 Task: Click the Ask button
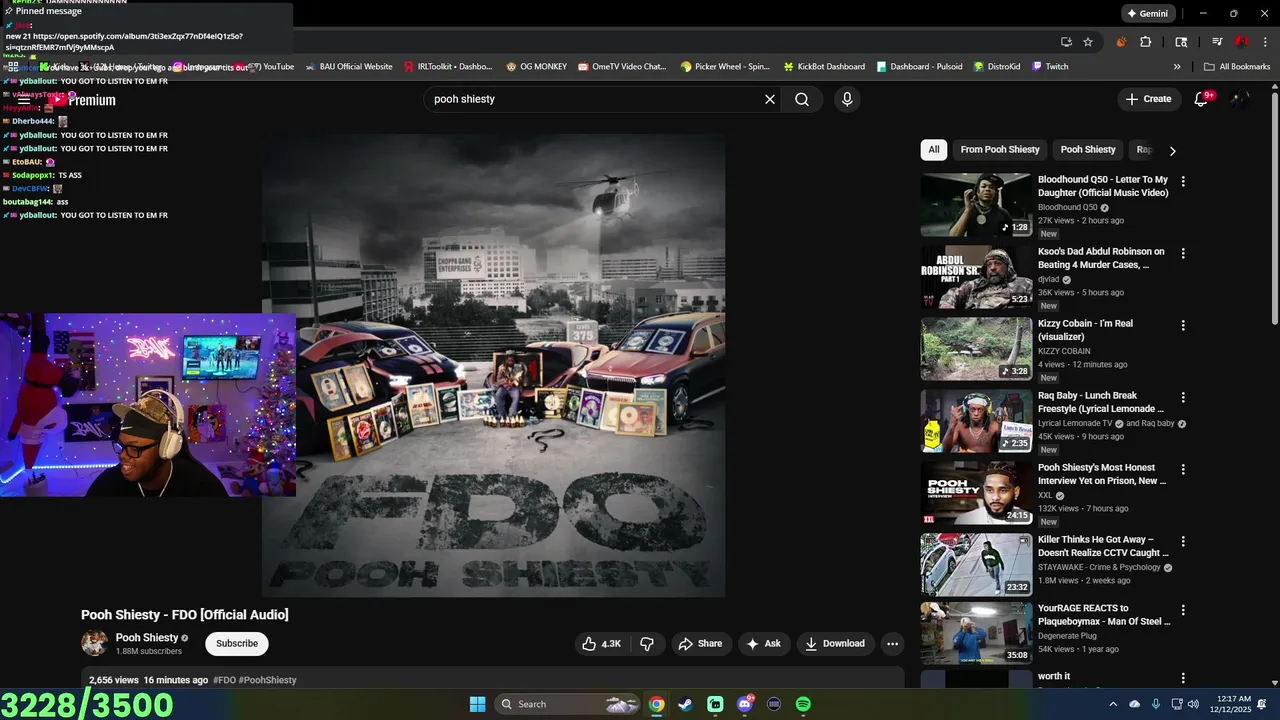coord(763,644)
